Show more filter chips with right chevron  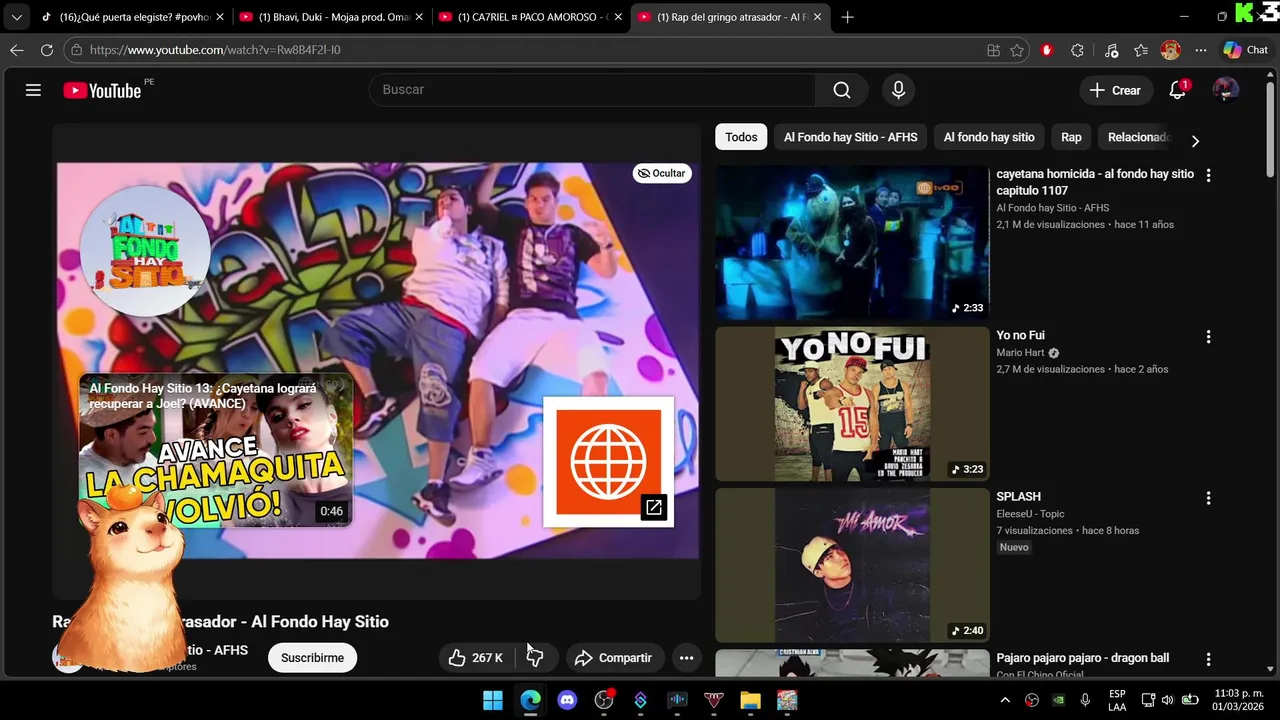[1195, 141]
